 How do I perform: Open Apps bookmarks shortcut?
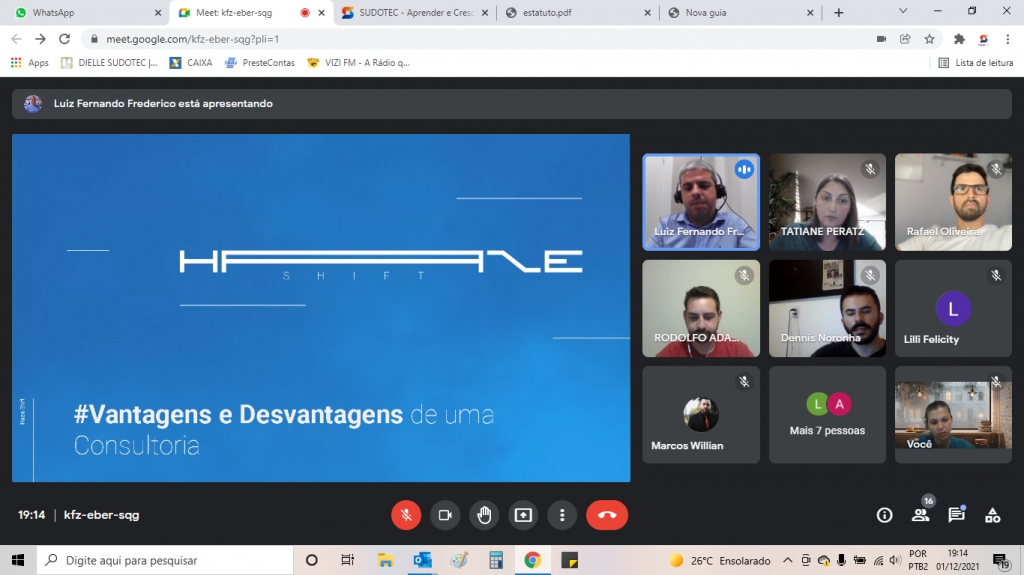[29, 63]
